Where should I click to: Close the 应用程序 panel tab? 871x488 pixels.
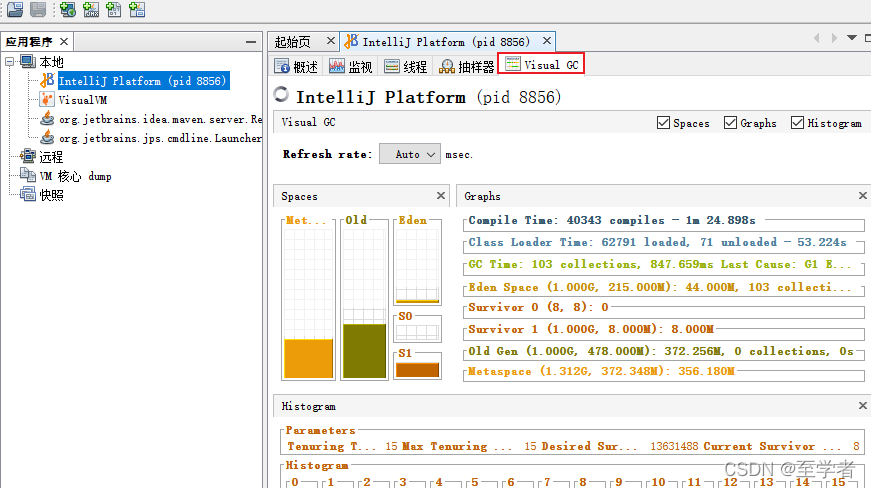[64, 42]
